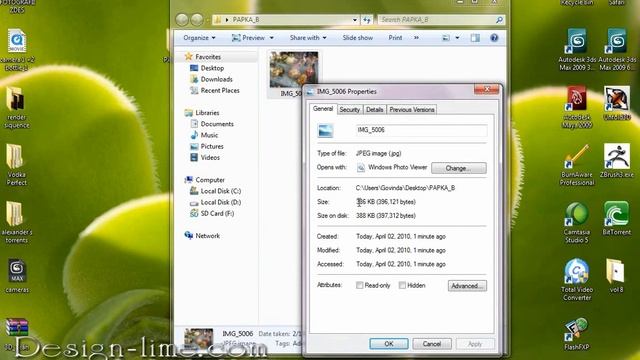Open the WinRAR archive icon on desktop
This screenshot has height=360, width=640.
tap(16, 334)
